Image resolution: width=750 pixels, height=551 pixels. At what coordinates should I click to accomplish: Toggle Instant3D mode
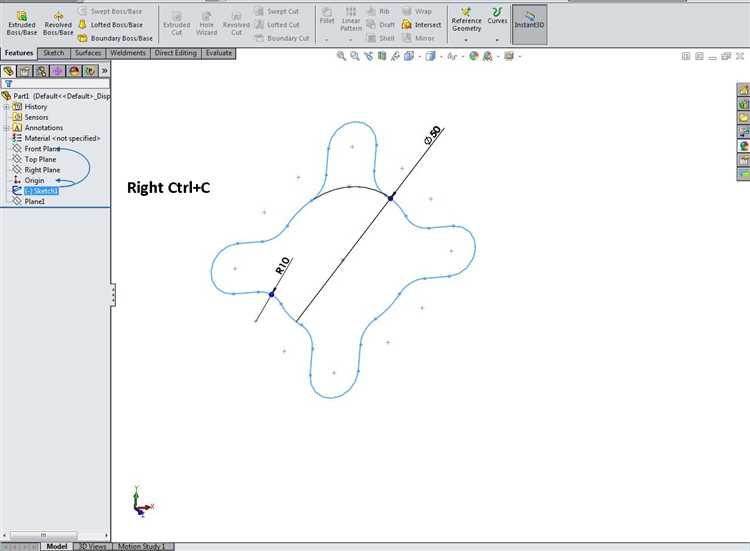pyautogui.click(x=529, y=24)
